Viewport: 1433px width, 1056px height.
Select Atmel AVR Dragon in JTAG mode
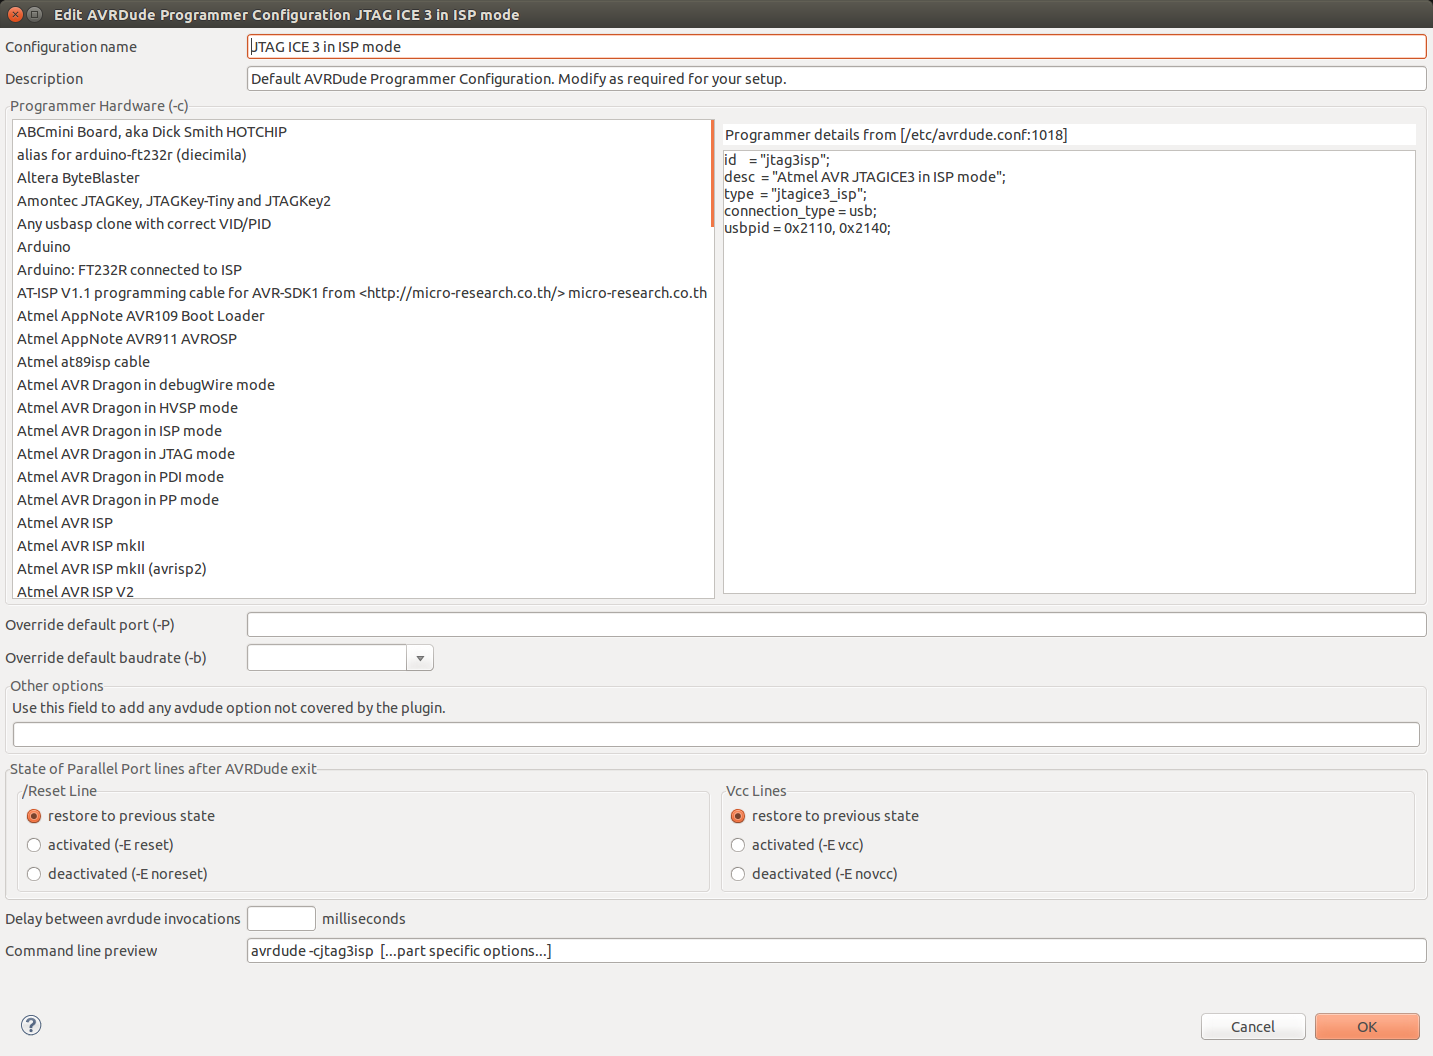tap(361, 454)
